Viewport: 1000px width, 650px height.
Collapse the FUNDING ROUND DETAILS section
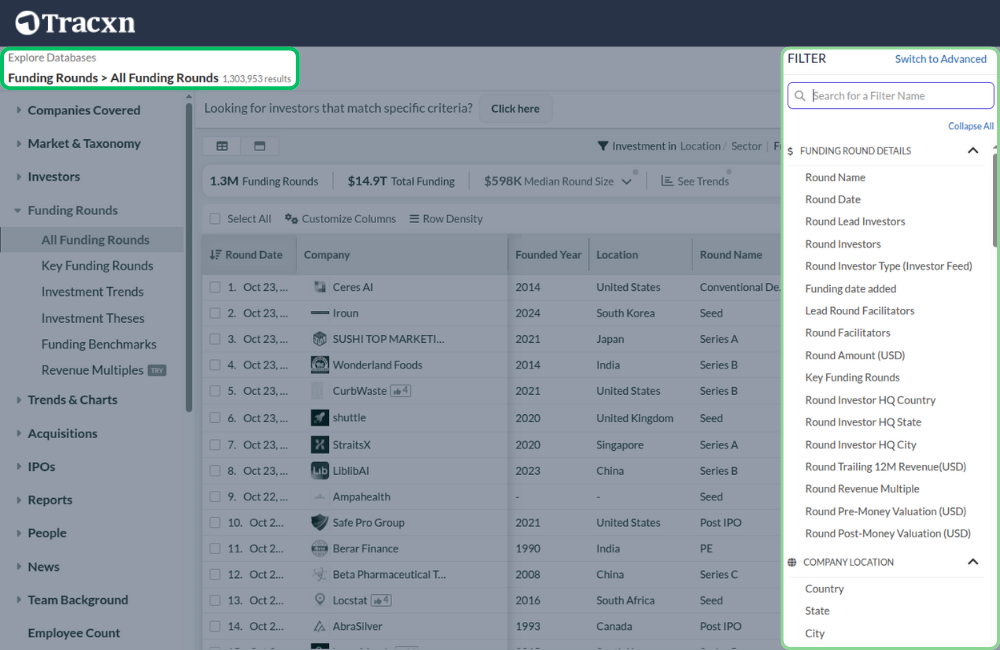point(971,150)
